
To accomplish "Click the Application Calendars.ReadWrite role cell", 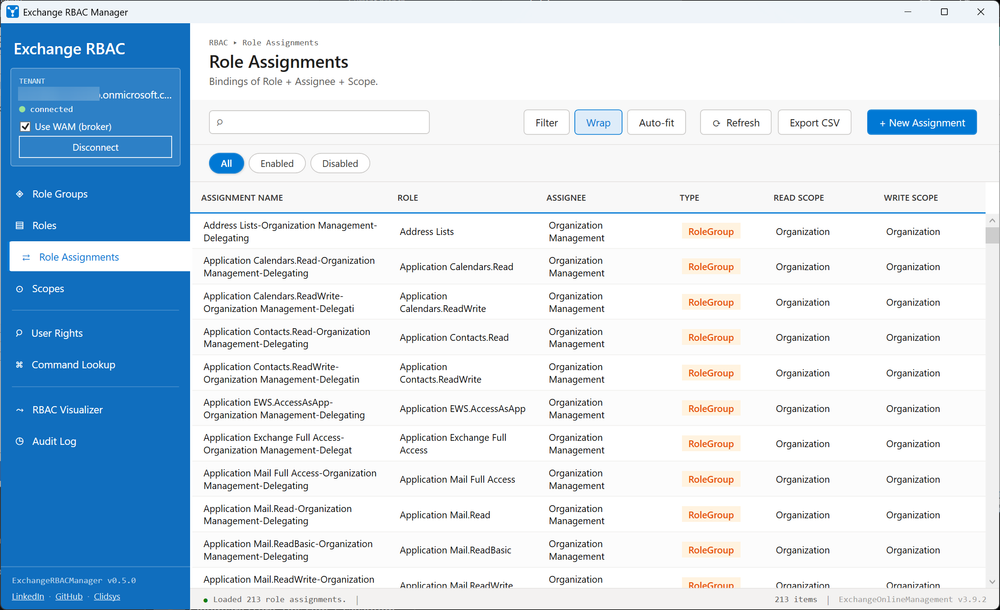I will pyautogui.click(x=443, y=302).
